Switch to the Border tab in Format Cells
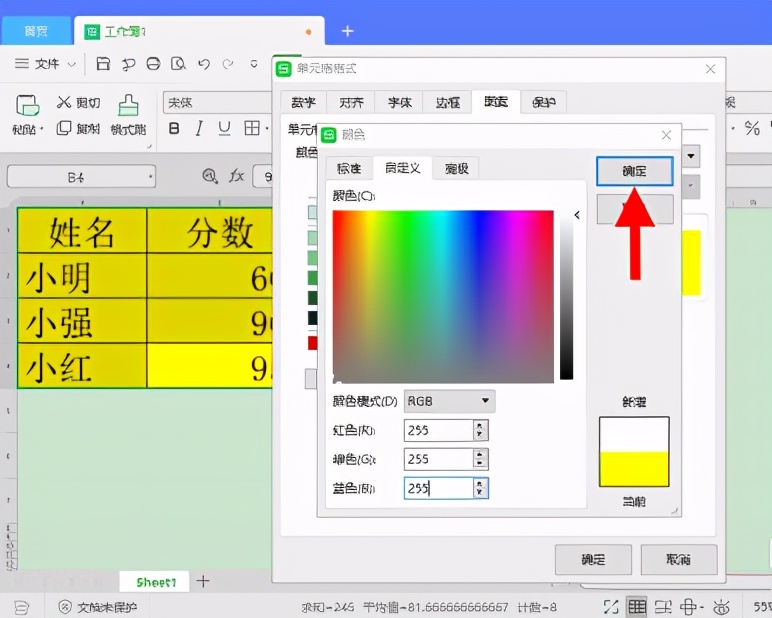The width and height of the screenshot is (772, 618). pyautogui.click(x=448, y=102)
